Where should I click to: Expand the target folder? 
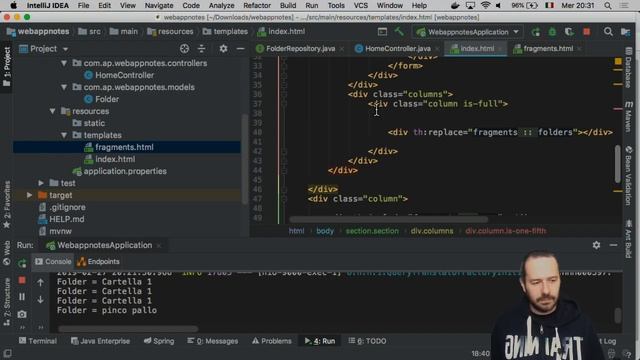pos(29,195)
